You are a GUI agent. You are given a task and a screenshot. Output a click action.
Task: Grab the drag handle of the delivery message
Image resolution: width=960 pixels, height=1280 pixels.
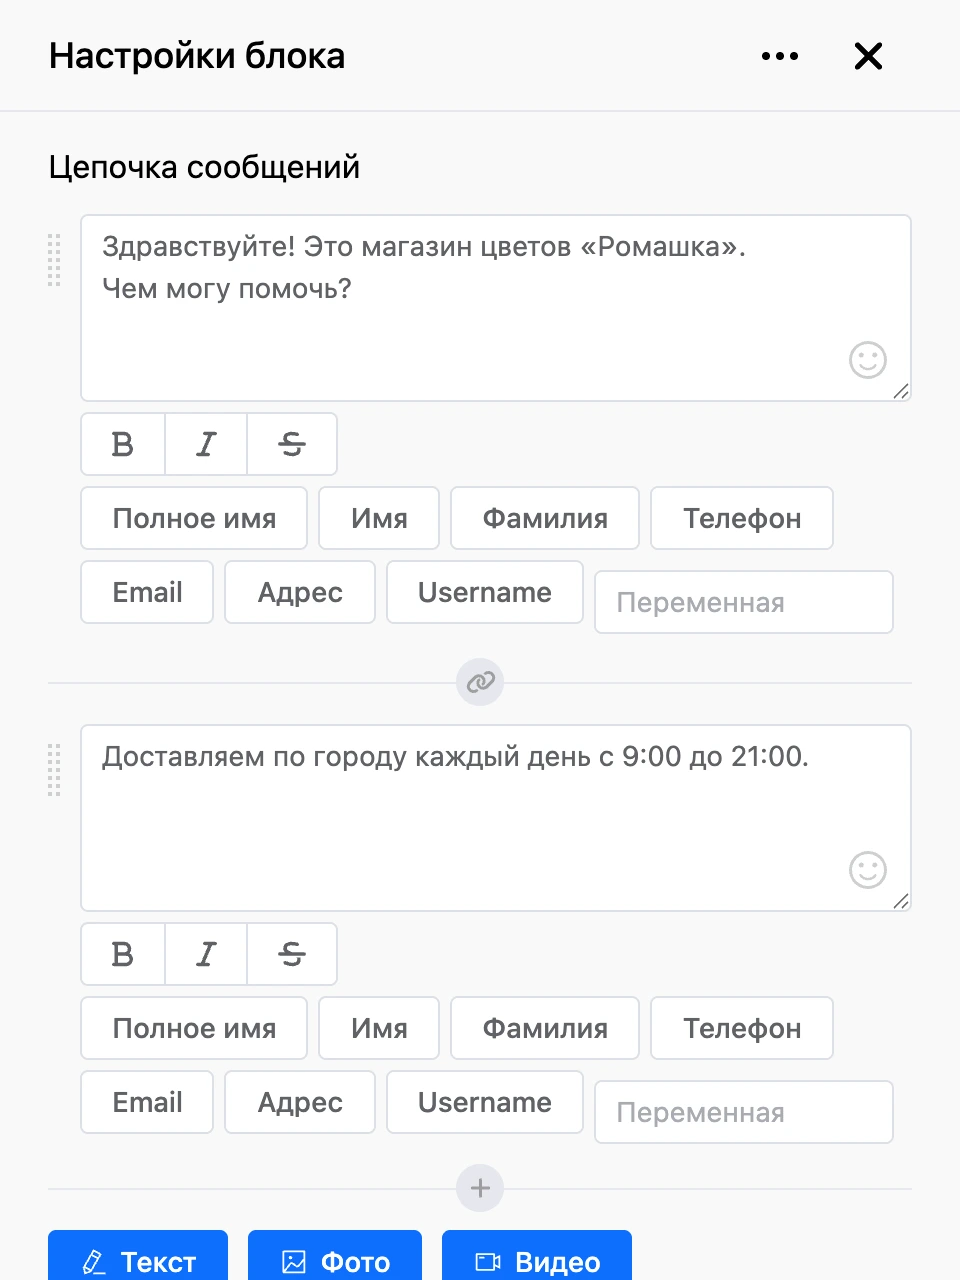[x=54, y=770]
